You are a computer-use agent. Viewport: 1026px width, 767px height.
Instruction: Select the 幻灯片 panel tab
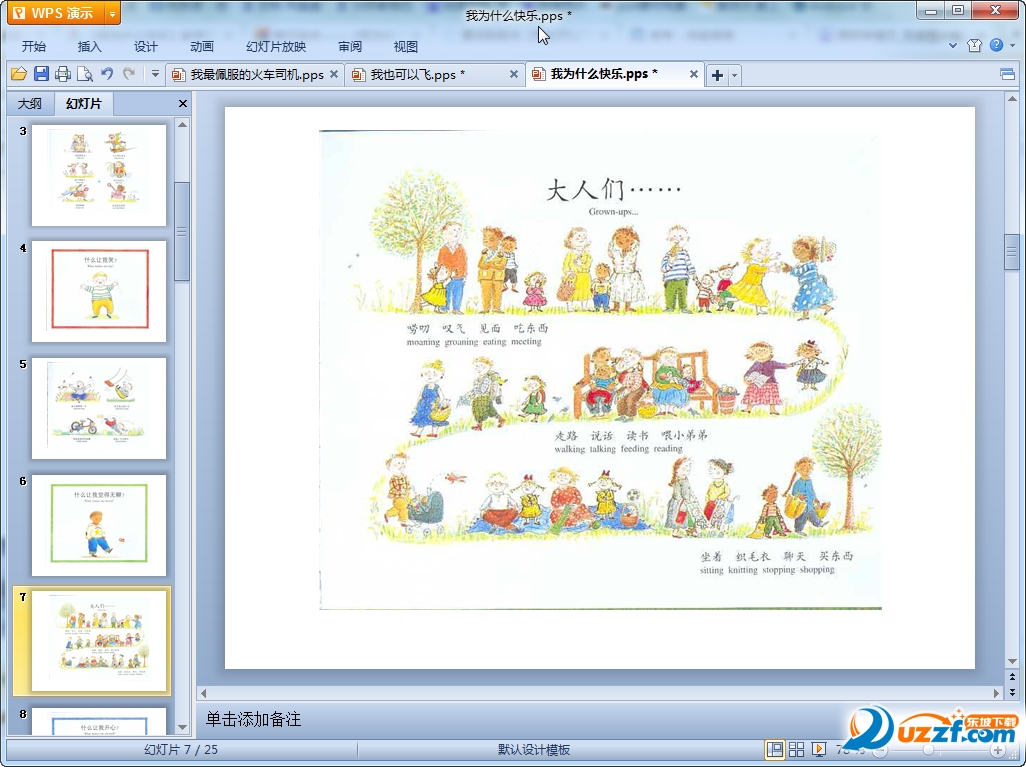(83, 103)
